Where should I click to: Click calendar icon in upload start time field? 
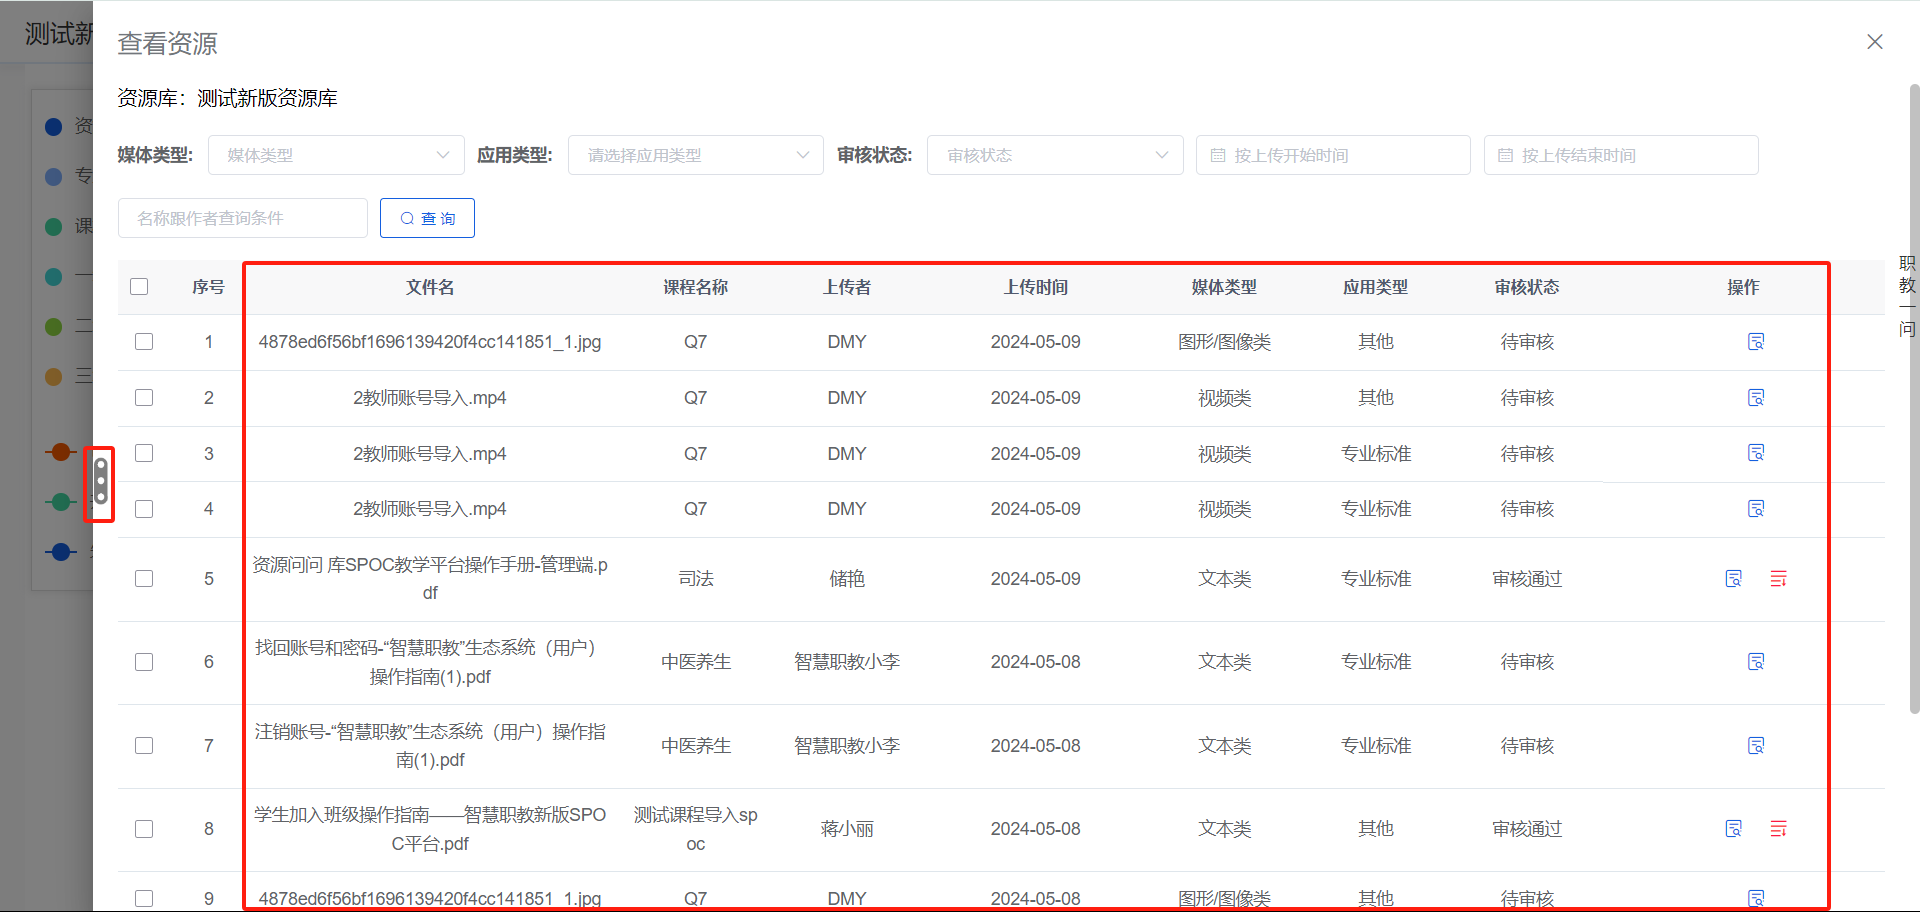[1218, 155]
